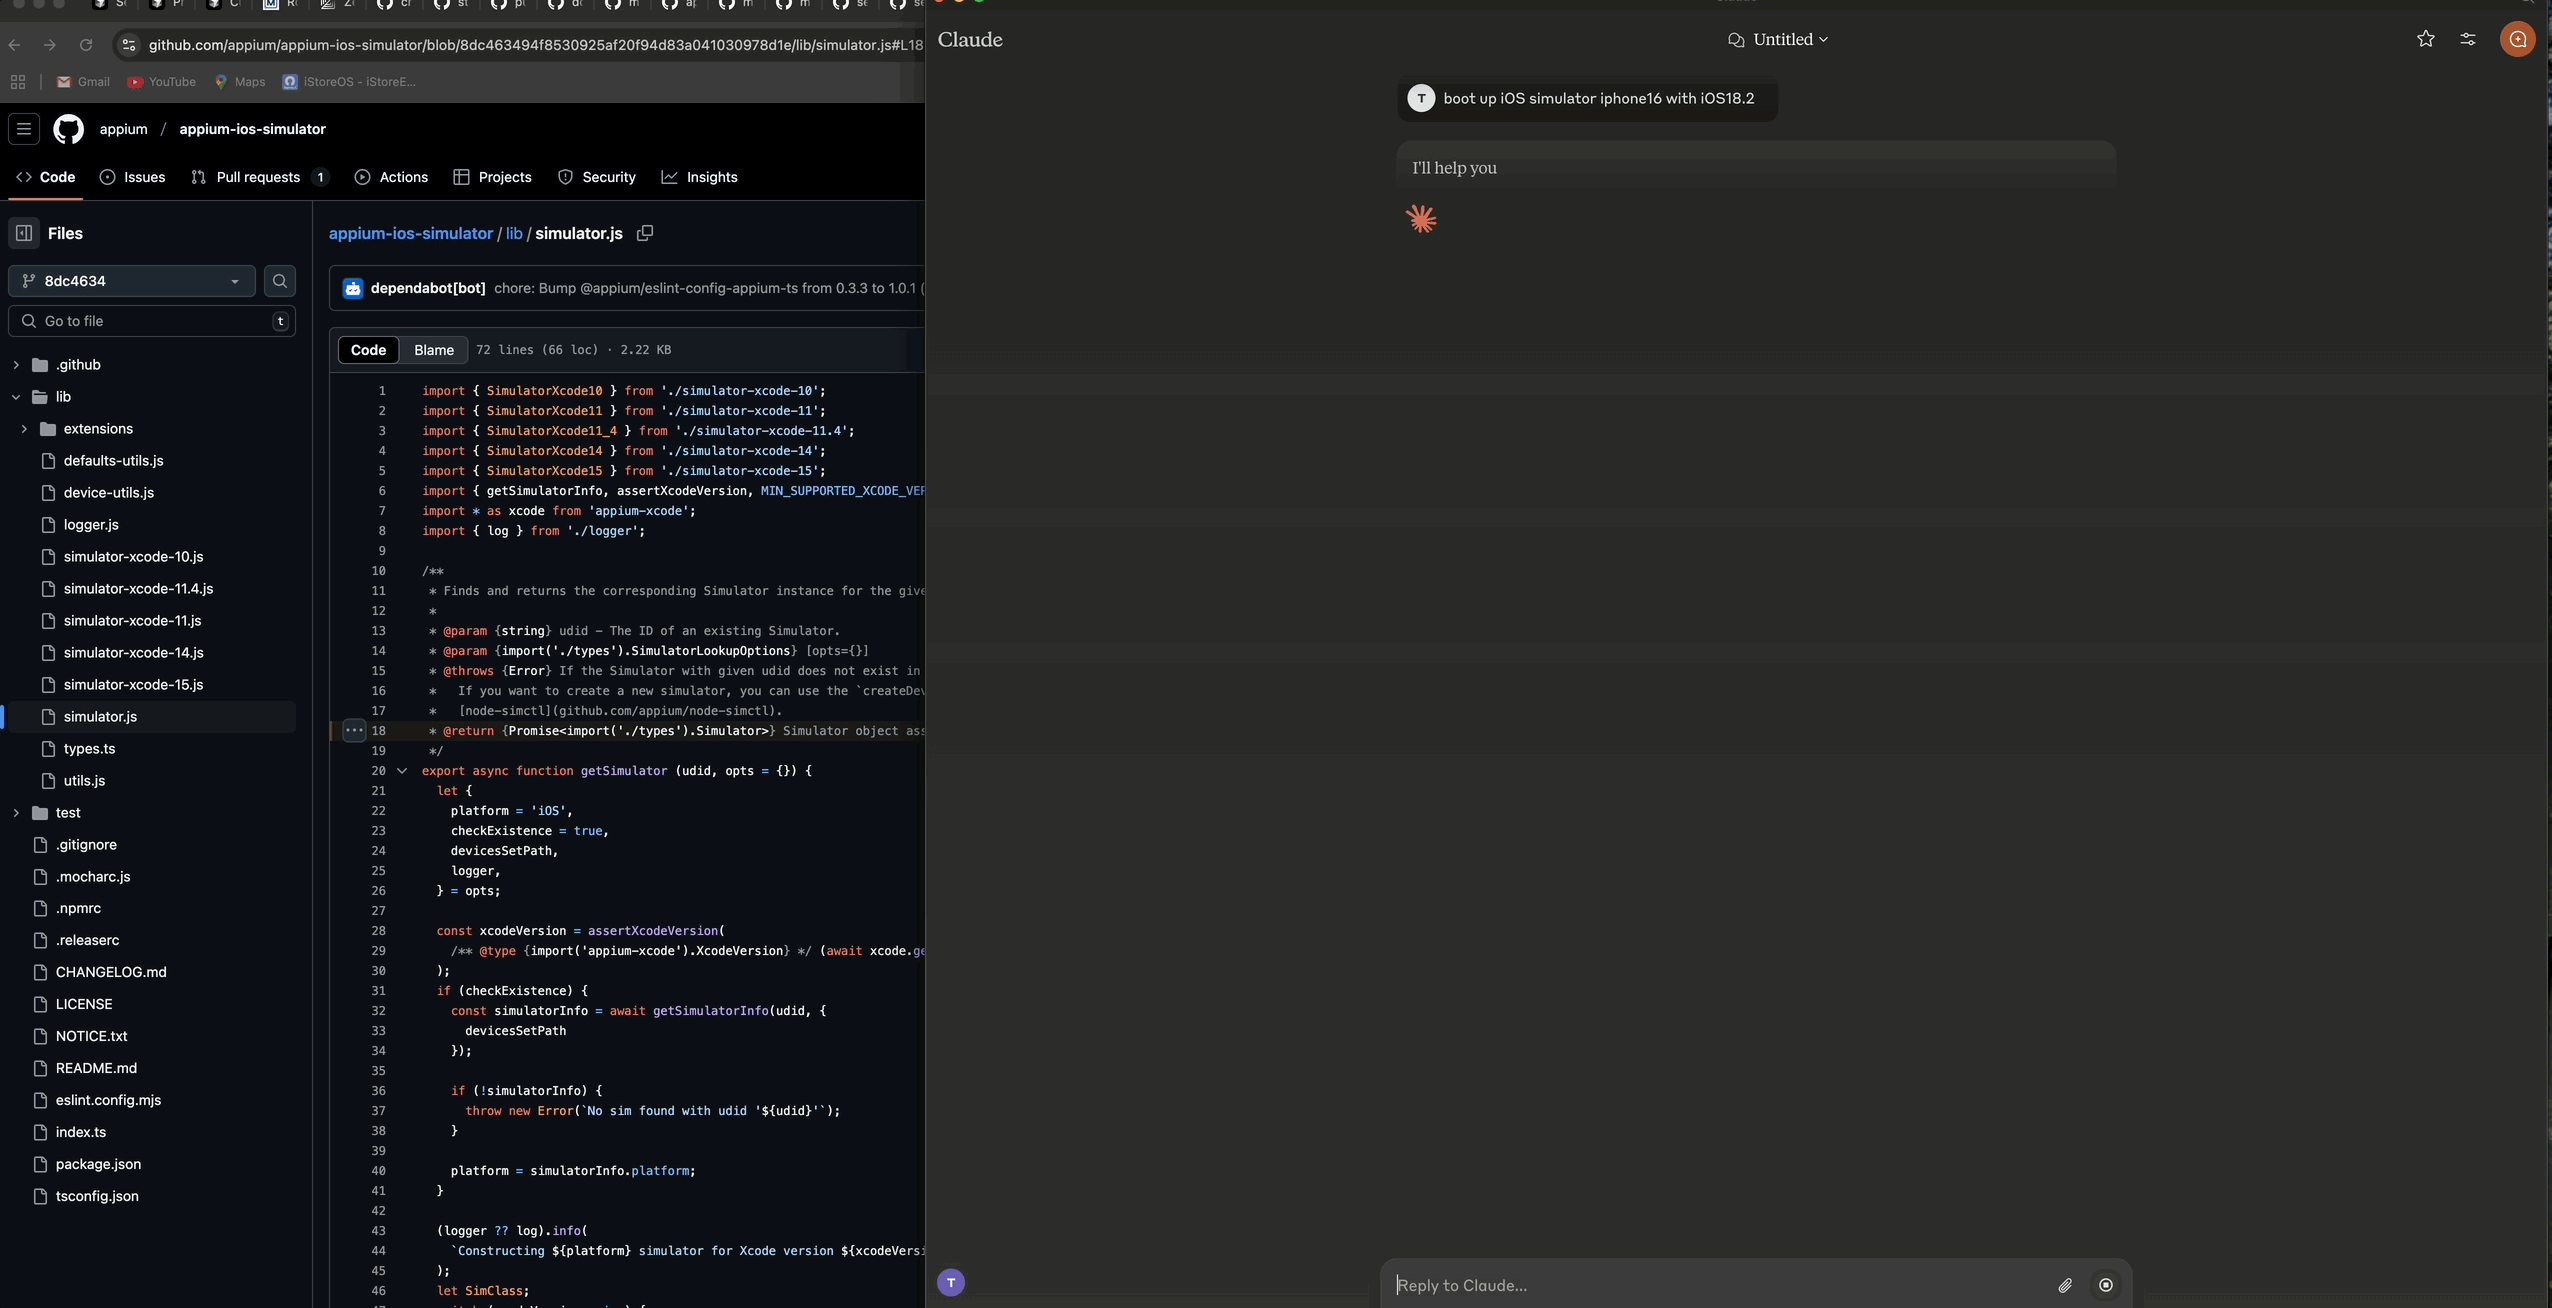Click the file search magnifier button
Viewport: 2552px width, 1308px height.
coord(280,281)
